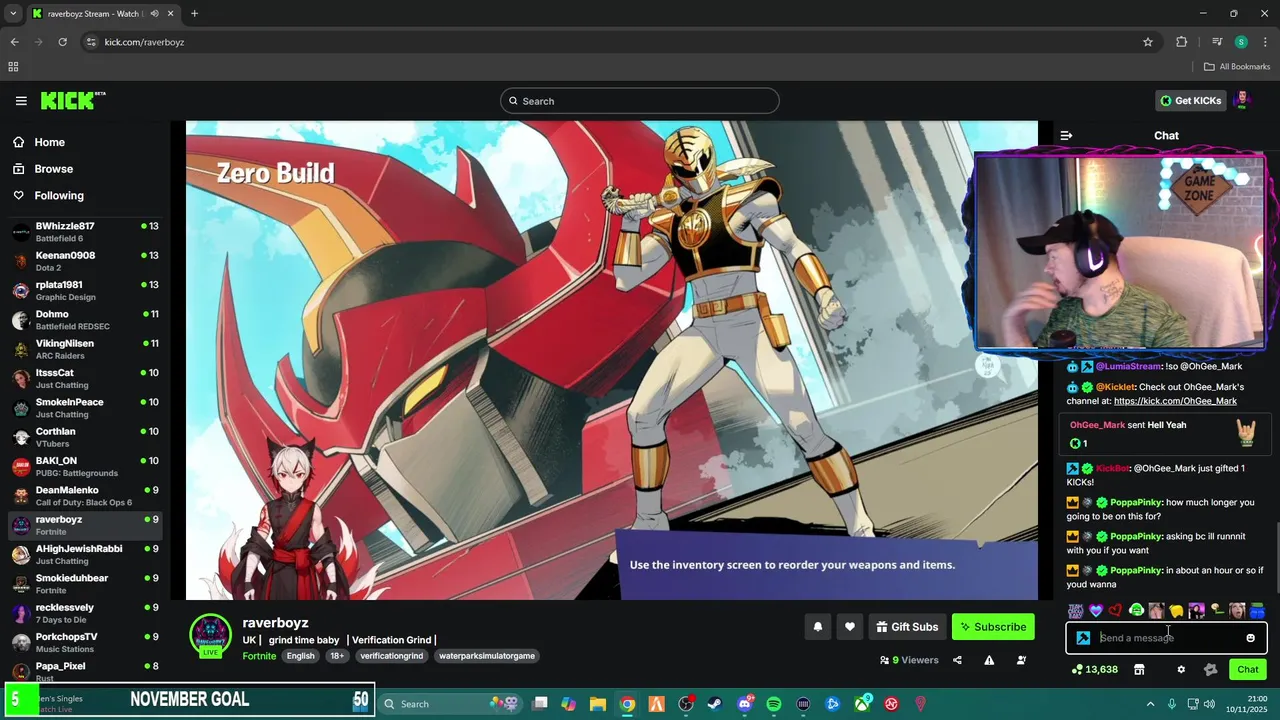
Task: Open BWhizzle817 channel in sidebar
Action: [85, 232]
